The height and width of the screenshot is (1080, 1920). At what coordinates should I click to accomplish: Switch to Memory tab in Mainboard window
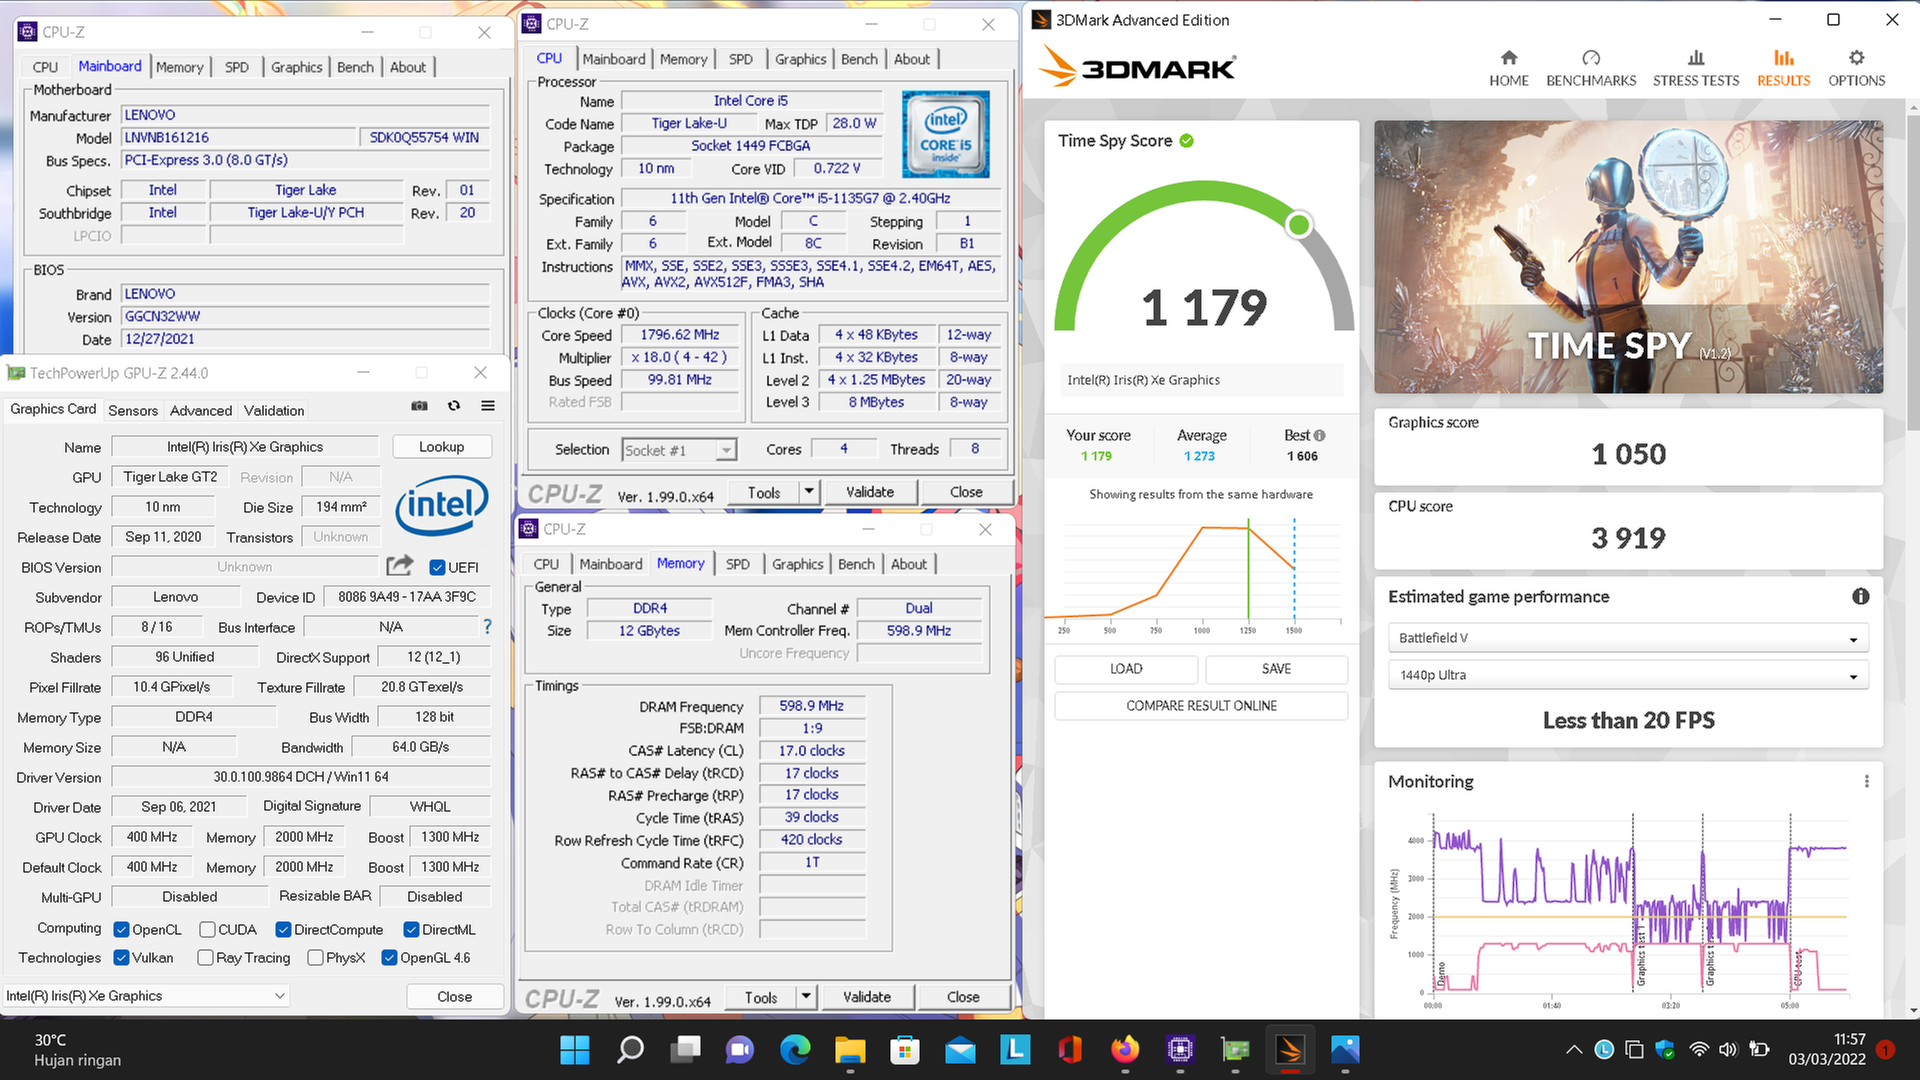[179, 67]
